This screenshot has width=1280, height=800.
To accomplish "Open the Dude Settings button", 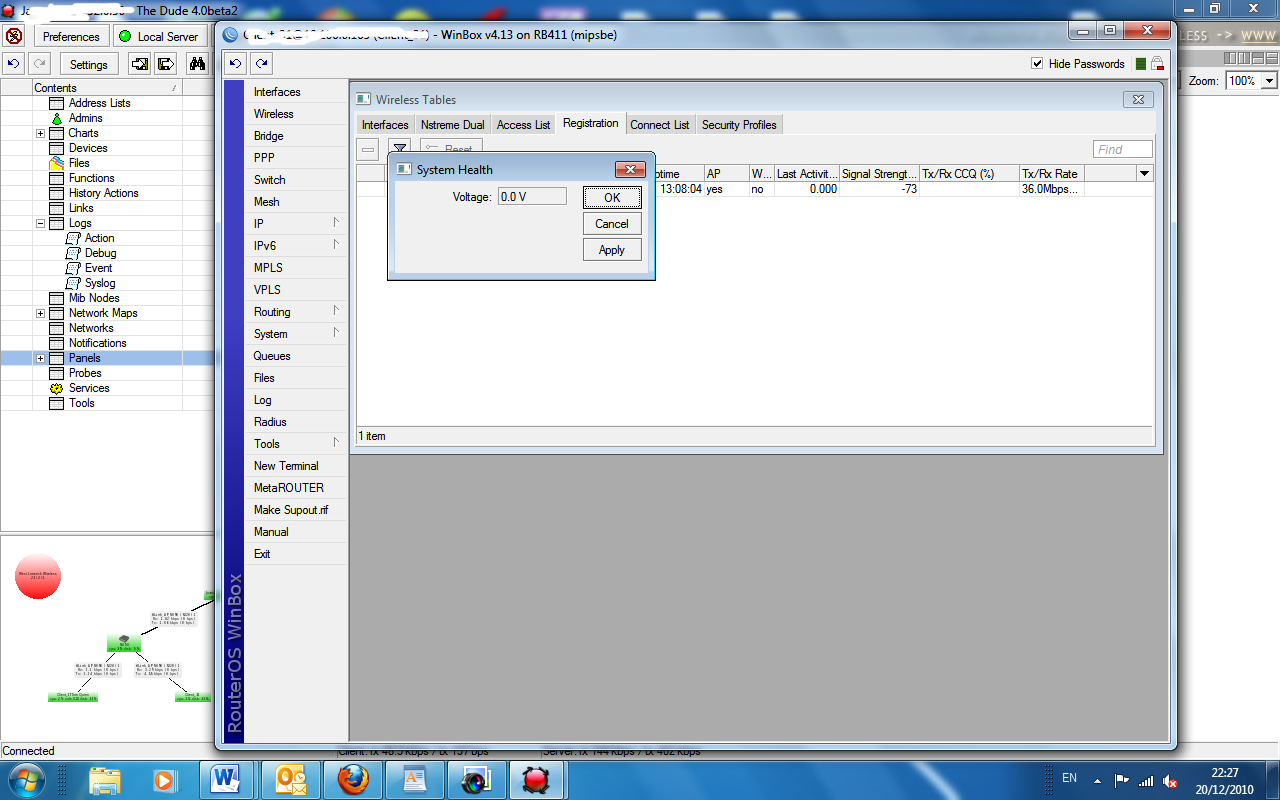I will tap(88, 64).
